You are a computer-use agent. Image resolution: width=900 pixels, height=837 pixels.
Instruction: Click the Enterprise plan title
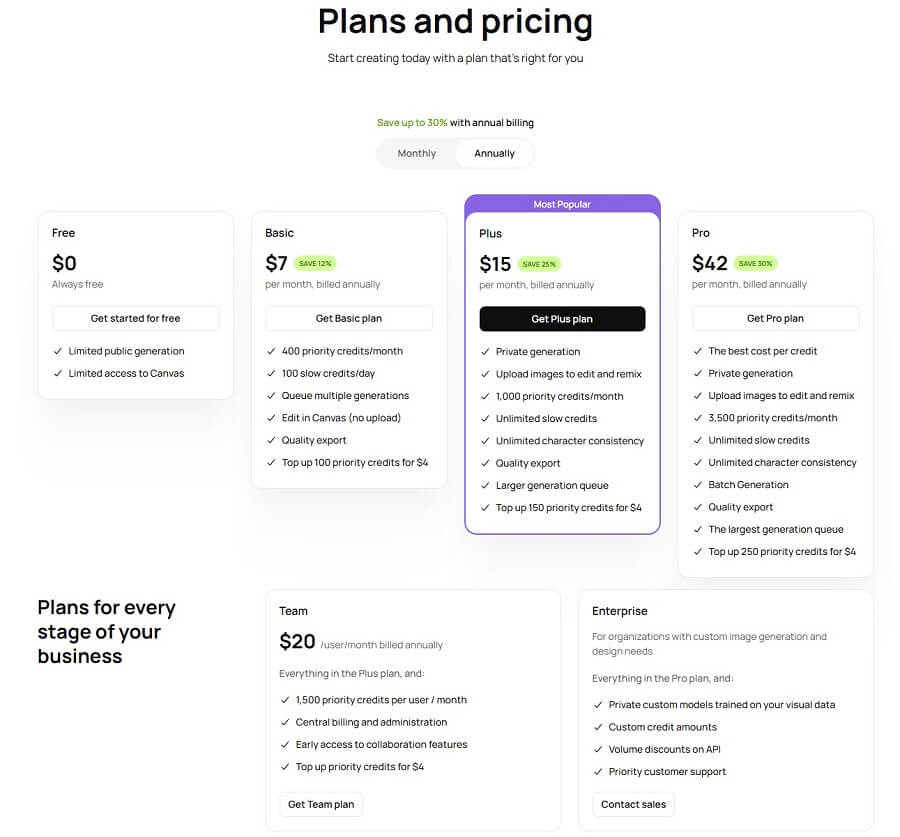click(619, 611)
